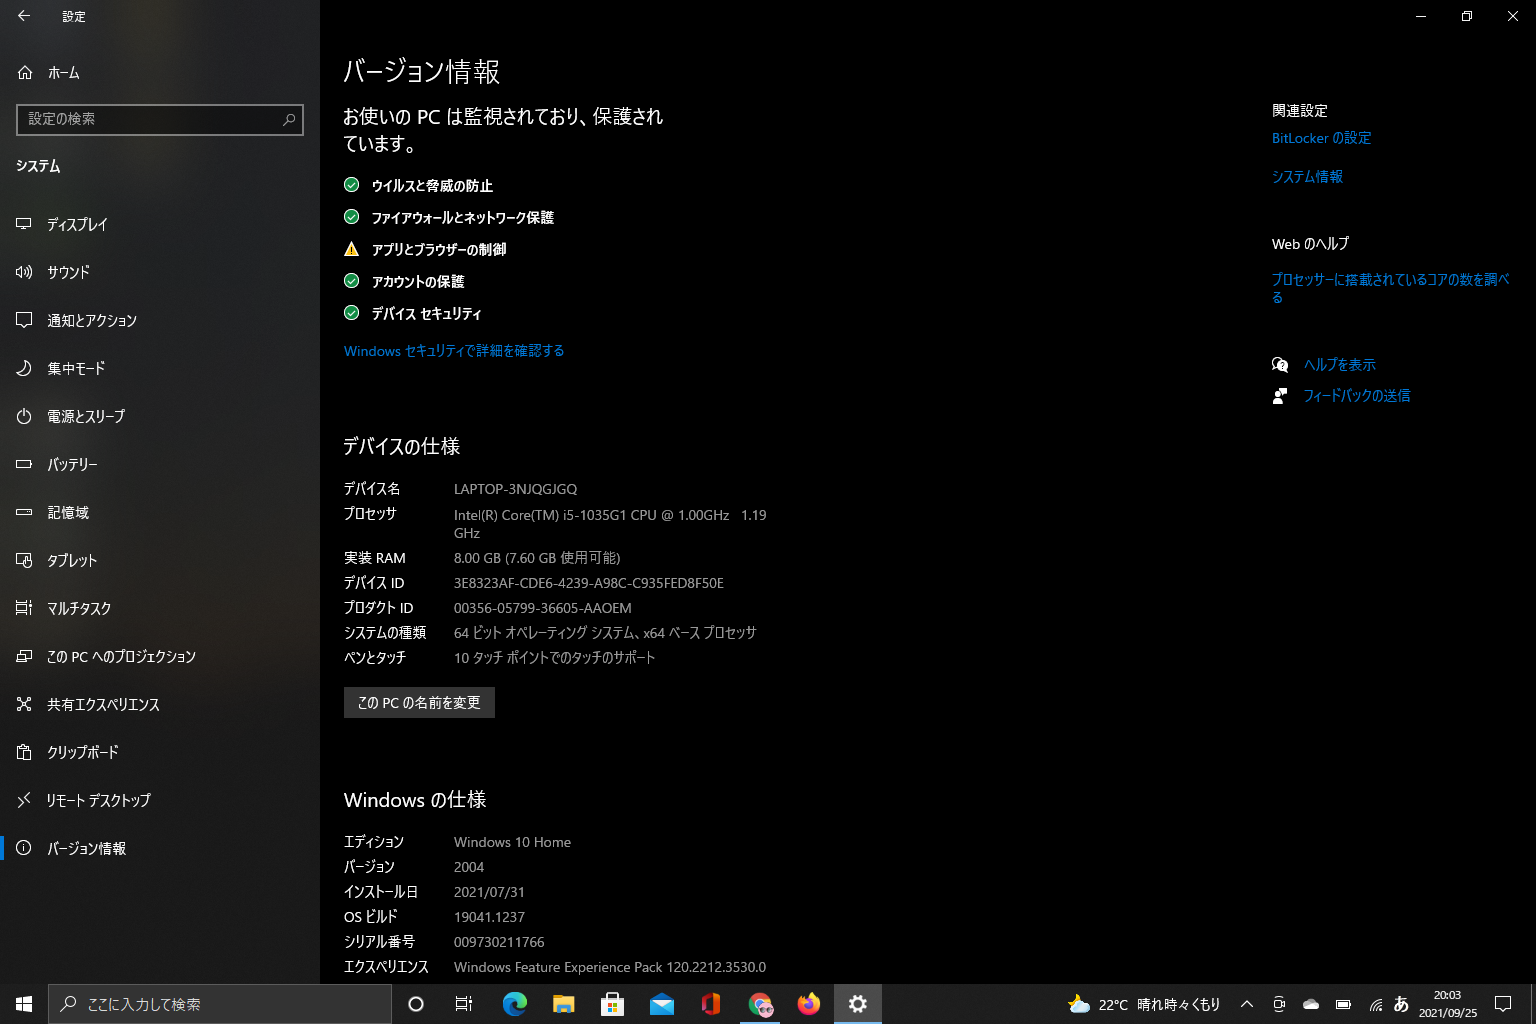Click the Send feedback link
This screenshot has width=1536, height=1024.
click(x=1356, y=396)
